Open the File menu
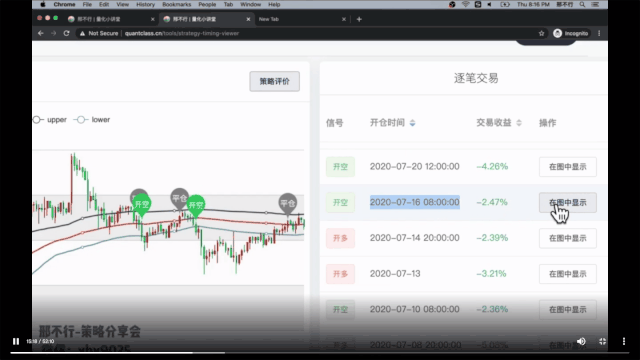640x360 pixels. [x=87, y=4]
